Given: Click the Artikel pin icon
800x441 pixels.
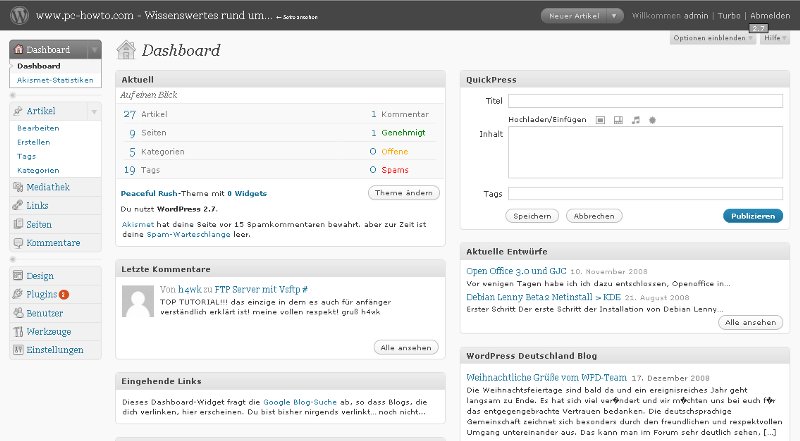Looking at the screenshot, I should click(x=18, y=111).
